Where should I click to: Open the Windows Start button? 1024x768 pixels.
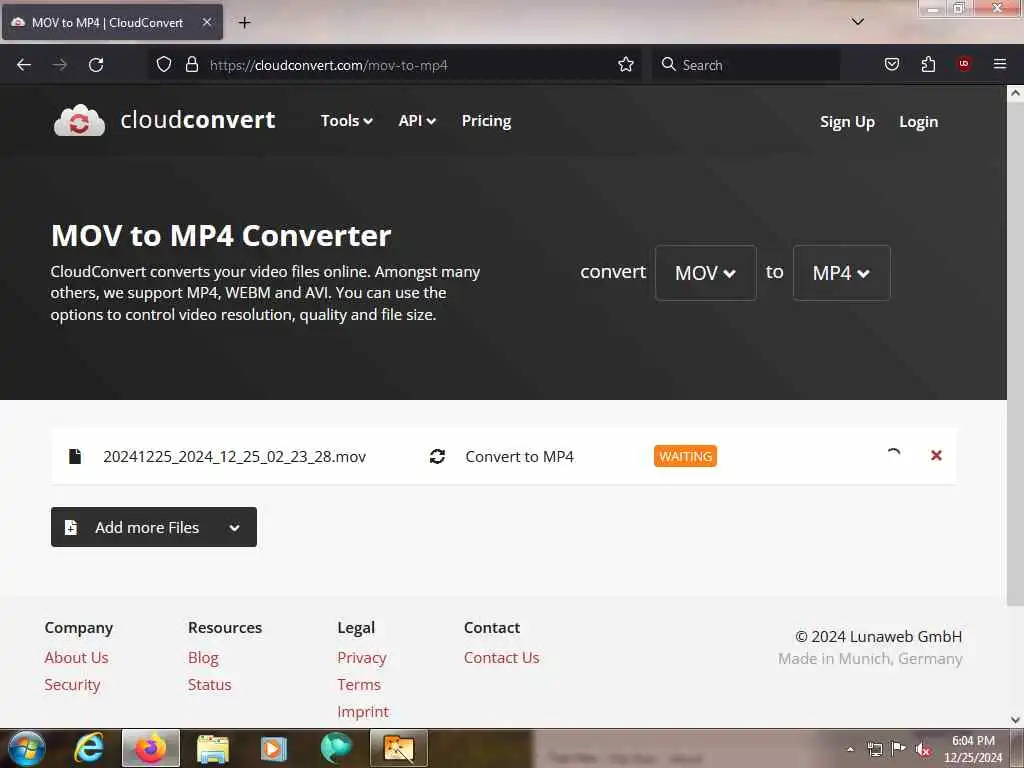tap(26, 748)
